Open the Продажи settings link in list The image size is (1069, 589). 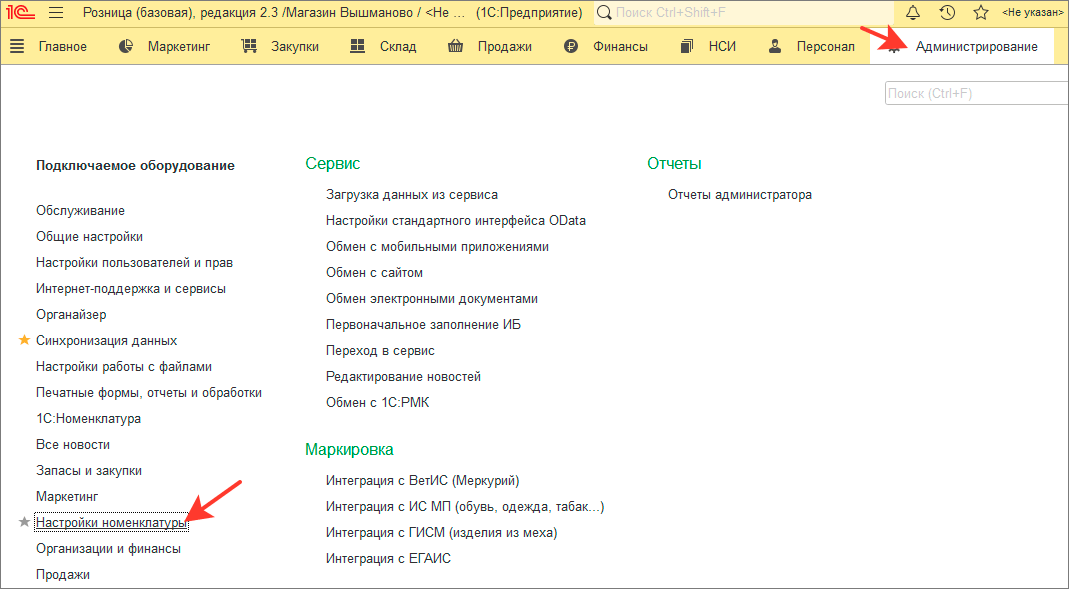[x=63, y=575]
